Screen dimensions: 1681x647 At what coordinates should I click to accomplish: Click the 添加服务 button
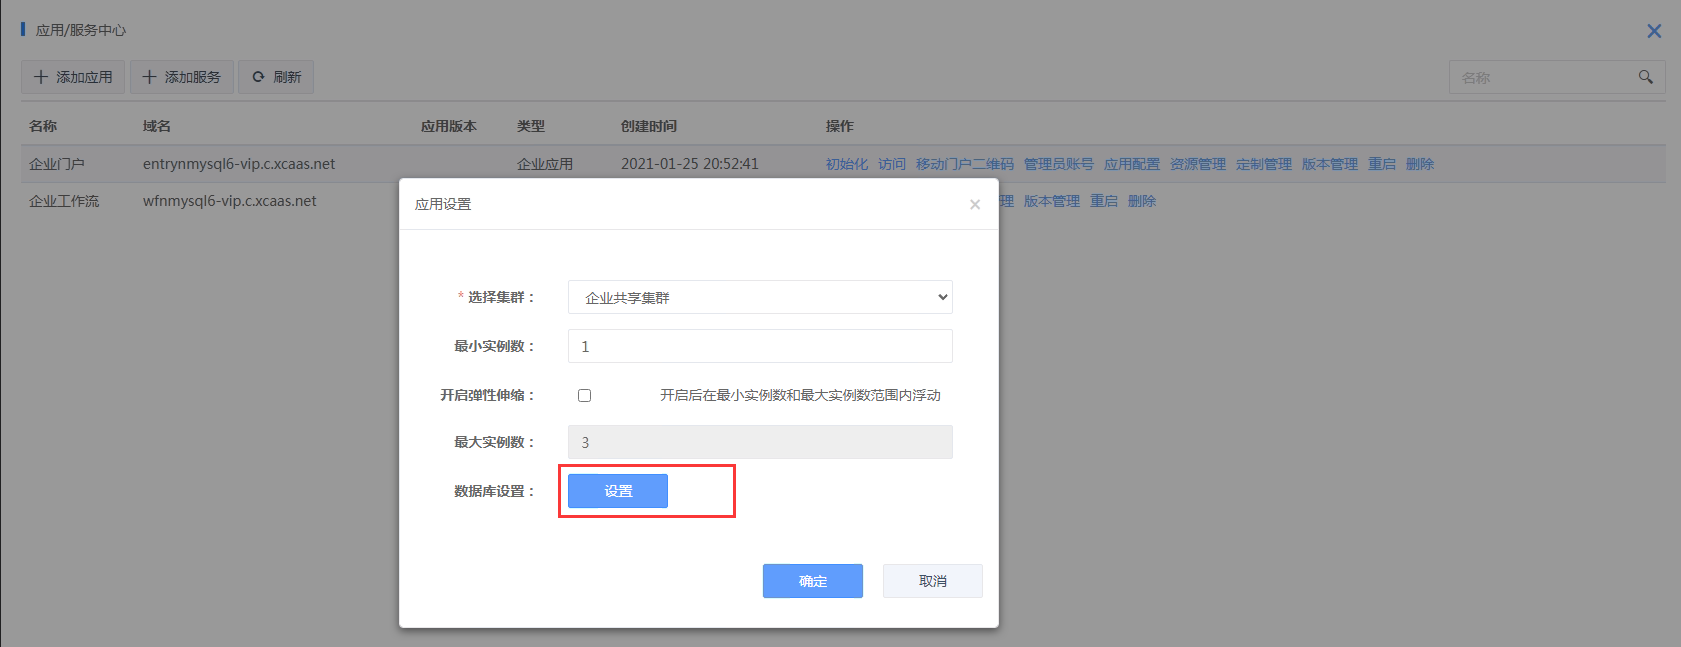[181, 77]
